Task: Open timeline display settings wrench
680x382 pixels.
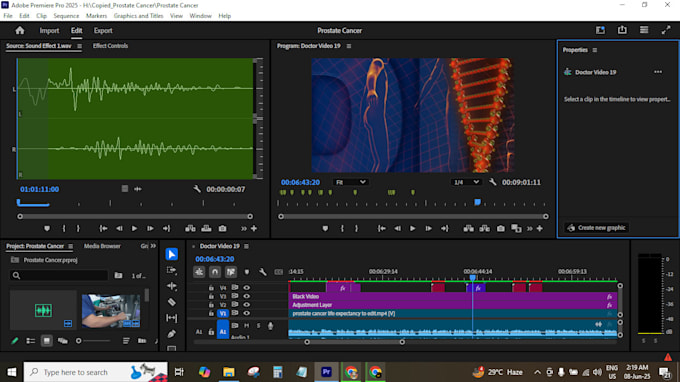Action: pyautogui.click(x=263, y=272)
